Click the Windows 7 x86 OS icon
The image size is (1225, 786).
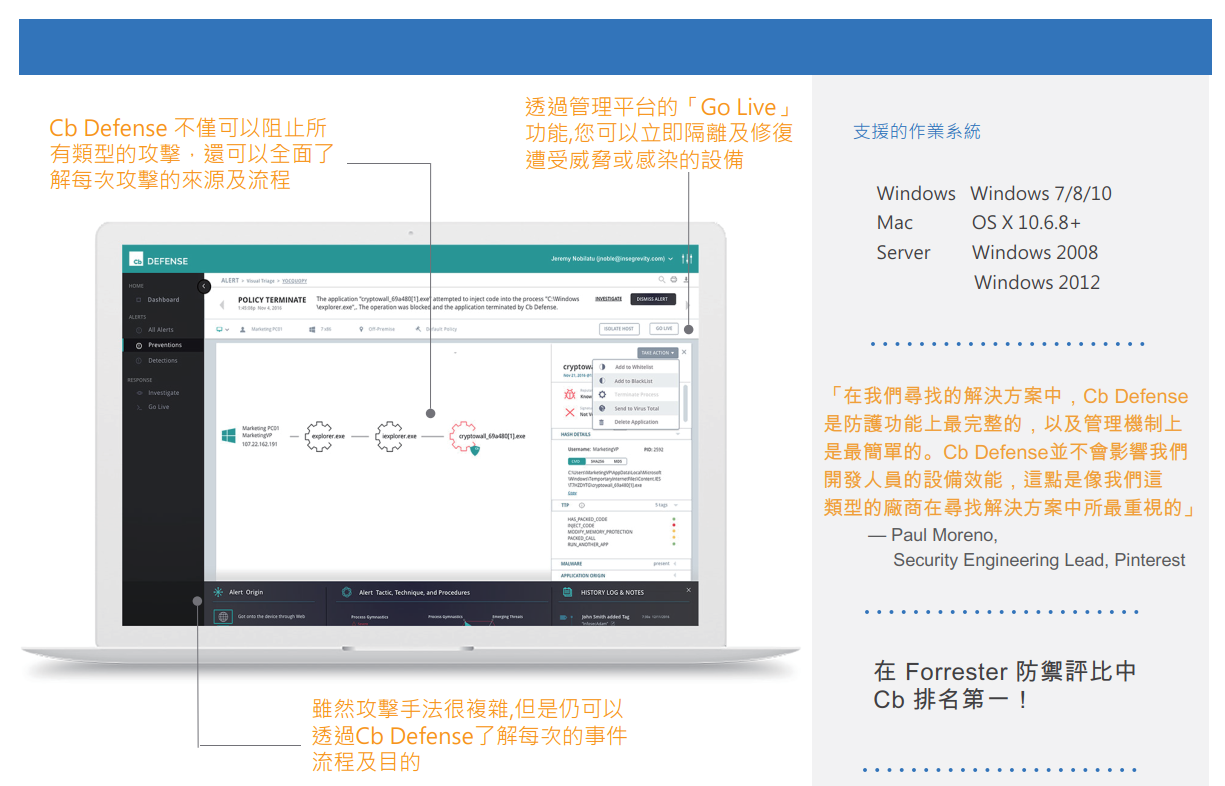coord(312,329)
